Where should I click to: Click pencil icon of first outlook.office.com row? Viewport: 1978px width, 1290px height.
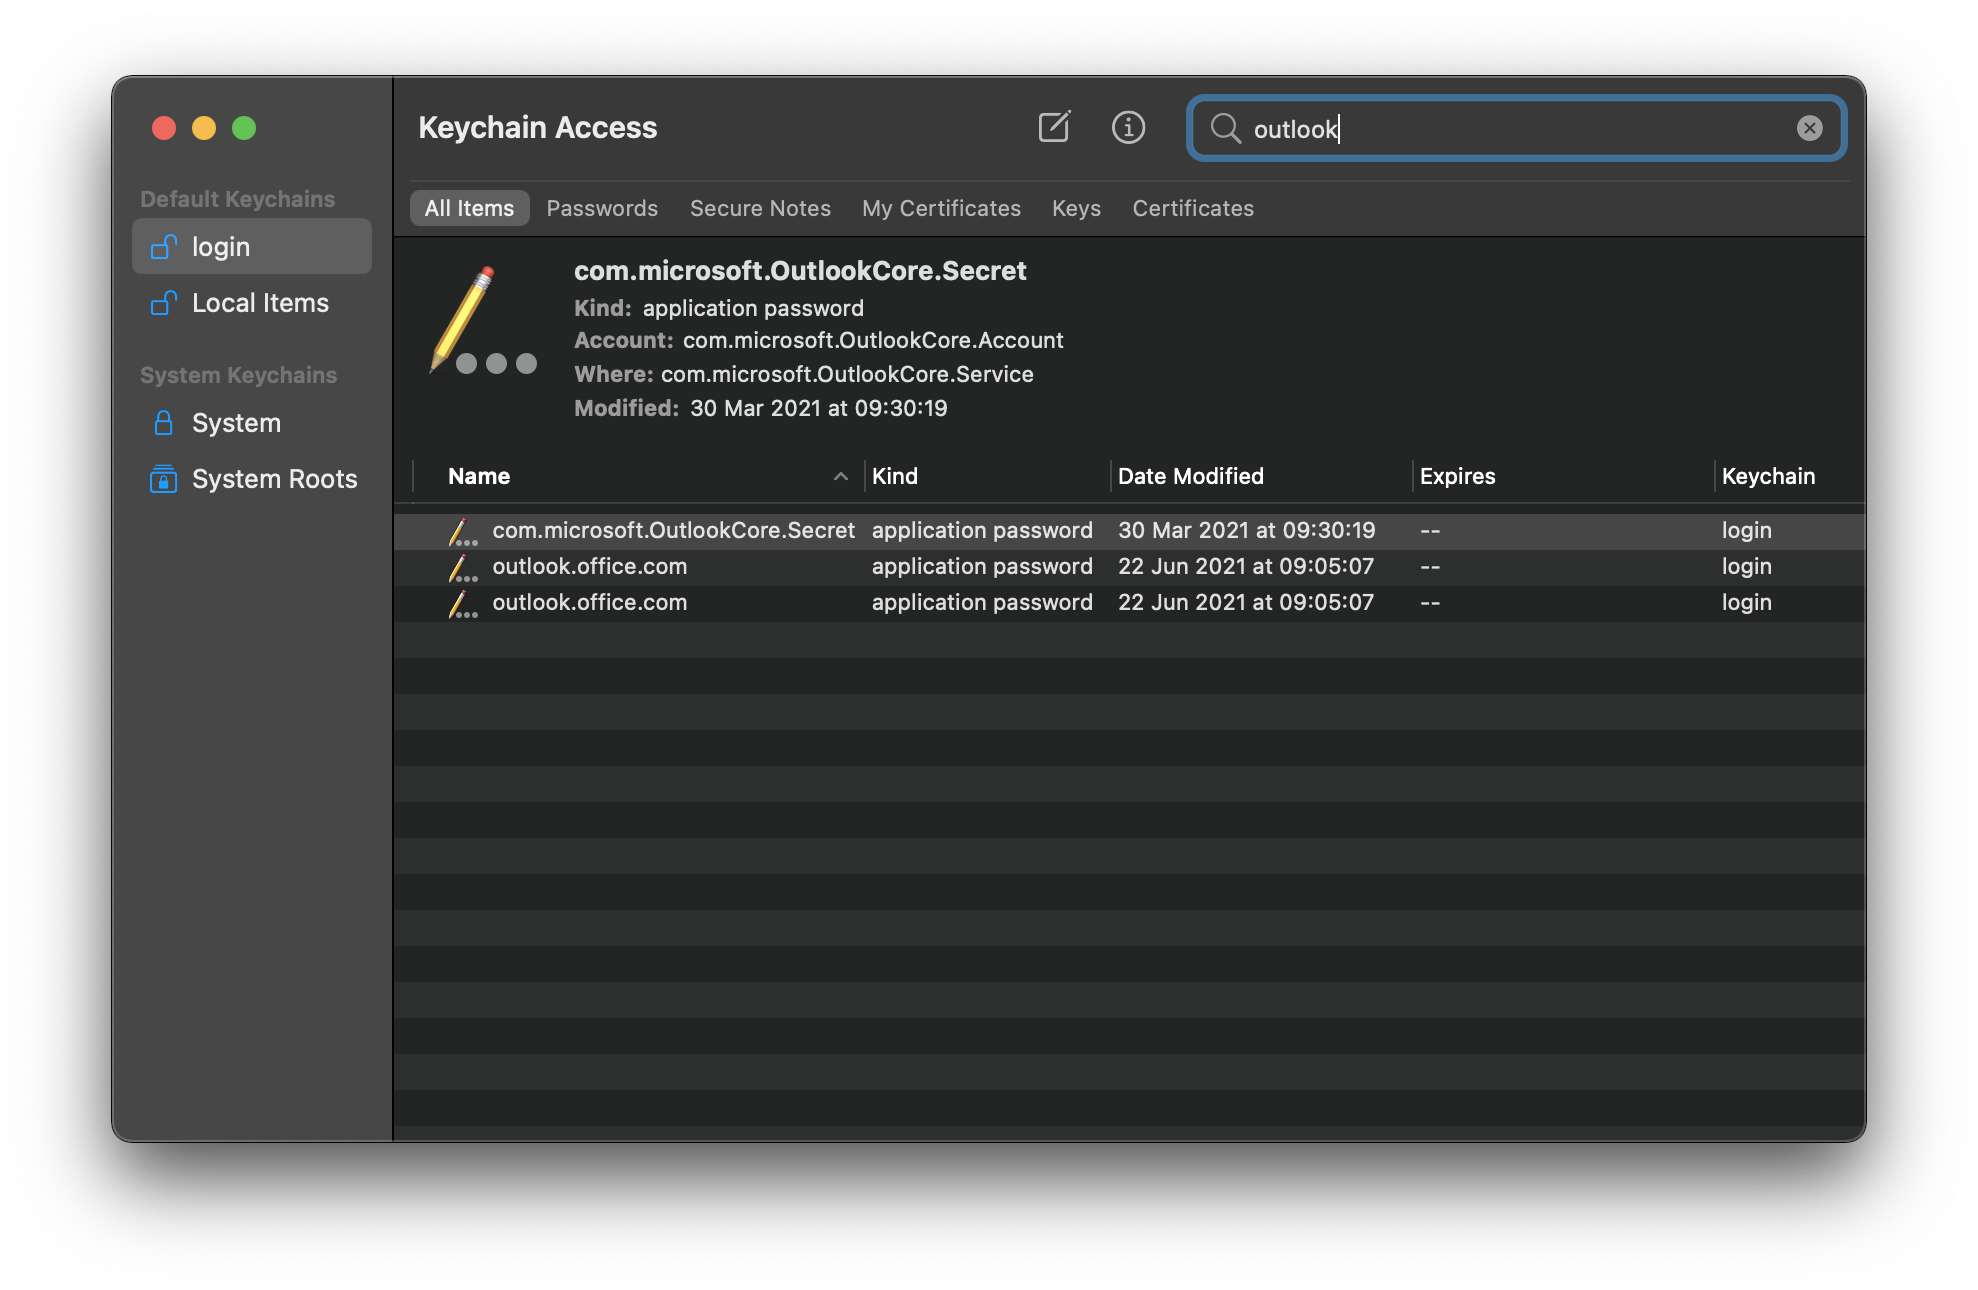pyautogui.click(x=462, y=567)
